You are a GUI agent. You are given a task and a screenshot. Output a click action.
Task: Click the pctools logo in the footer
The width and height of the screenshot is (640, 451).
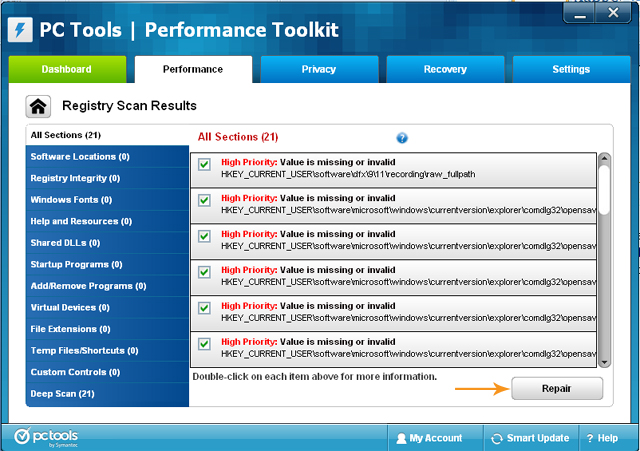tap(46, 437)
